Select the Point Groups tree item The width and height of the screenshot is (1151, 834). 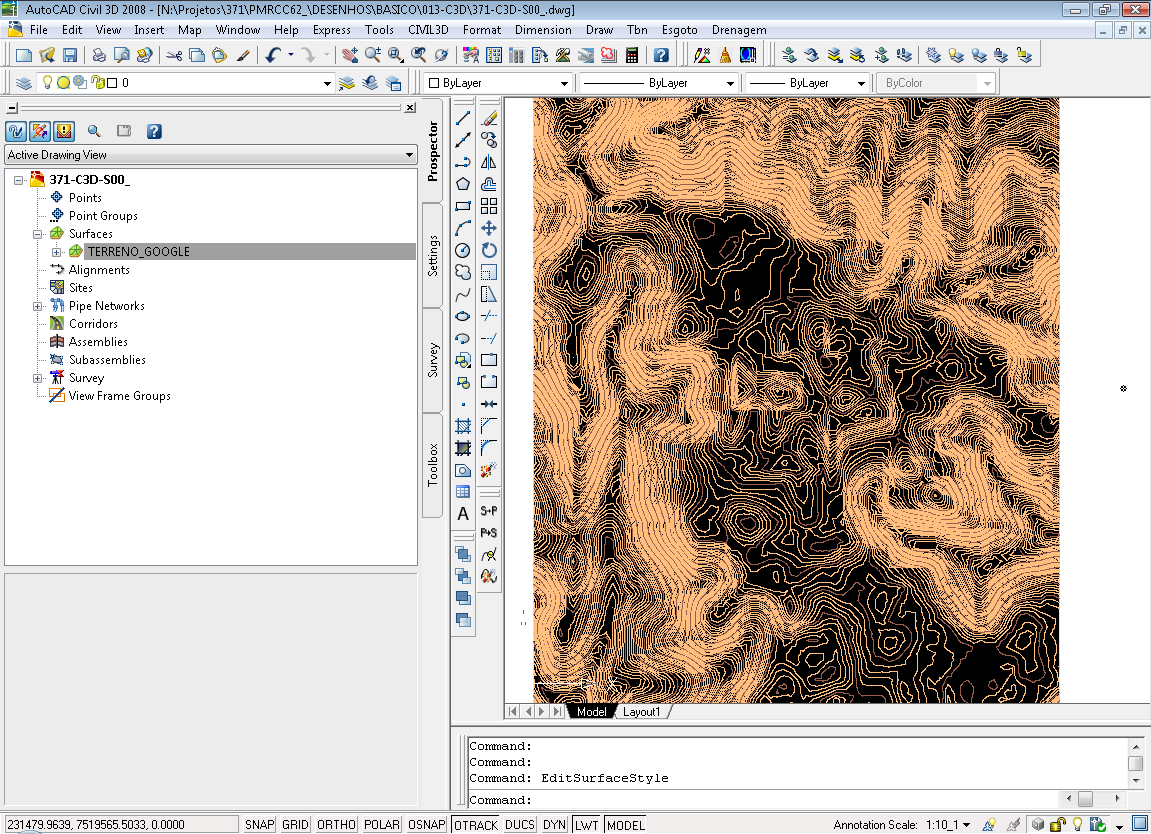[104, 216]
